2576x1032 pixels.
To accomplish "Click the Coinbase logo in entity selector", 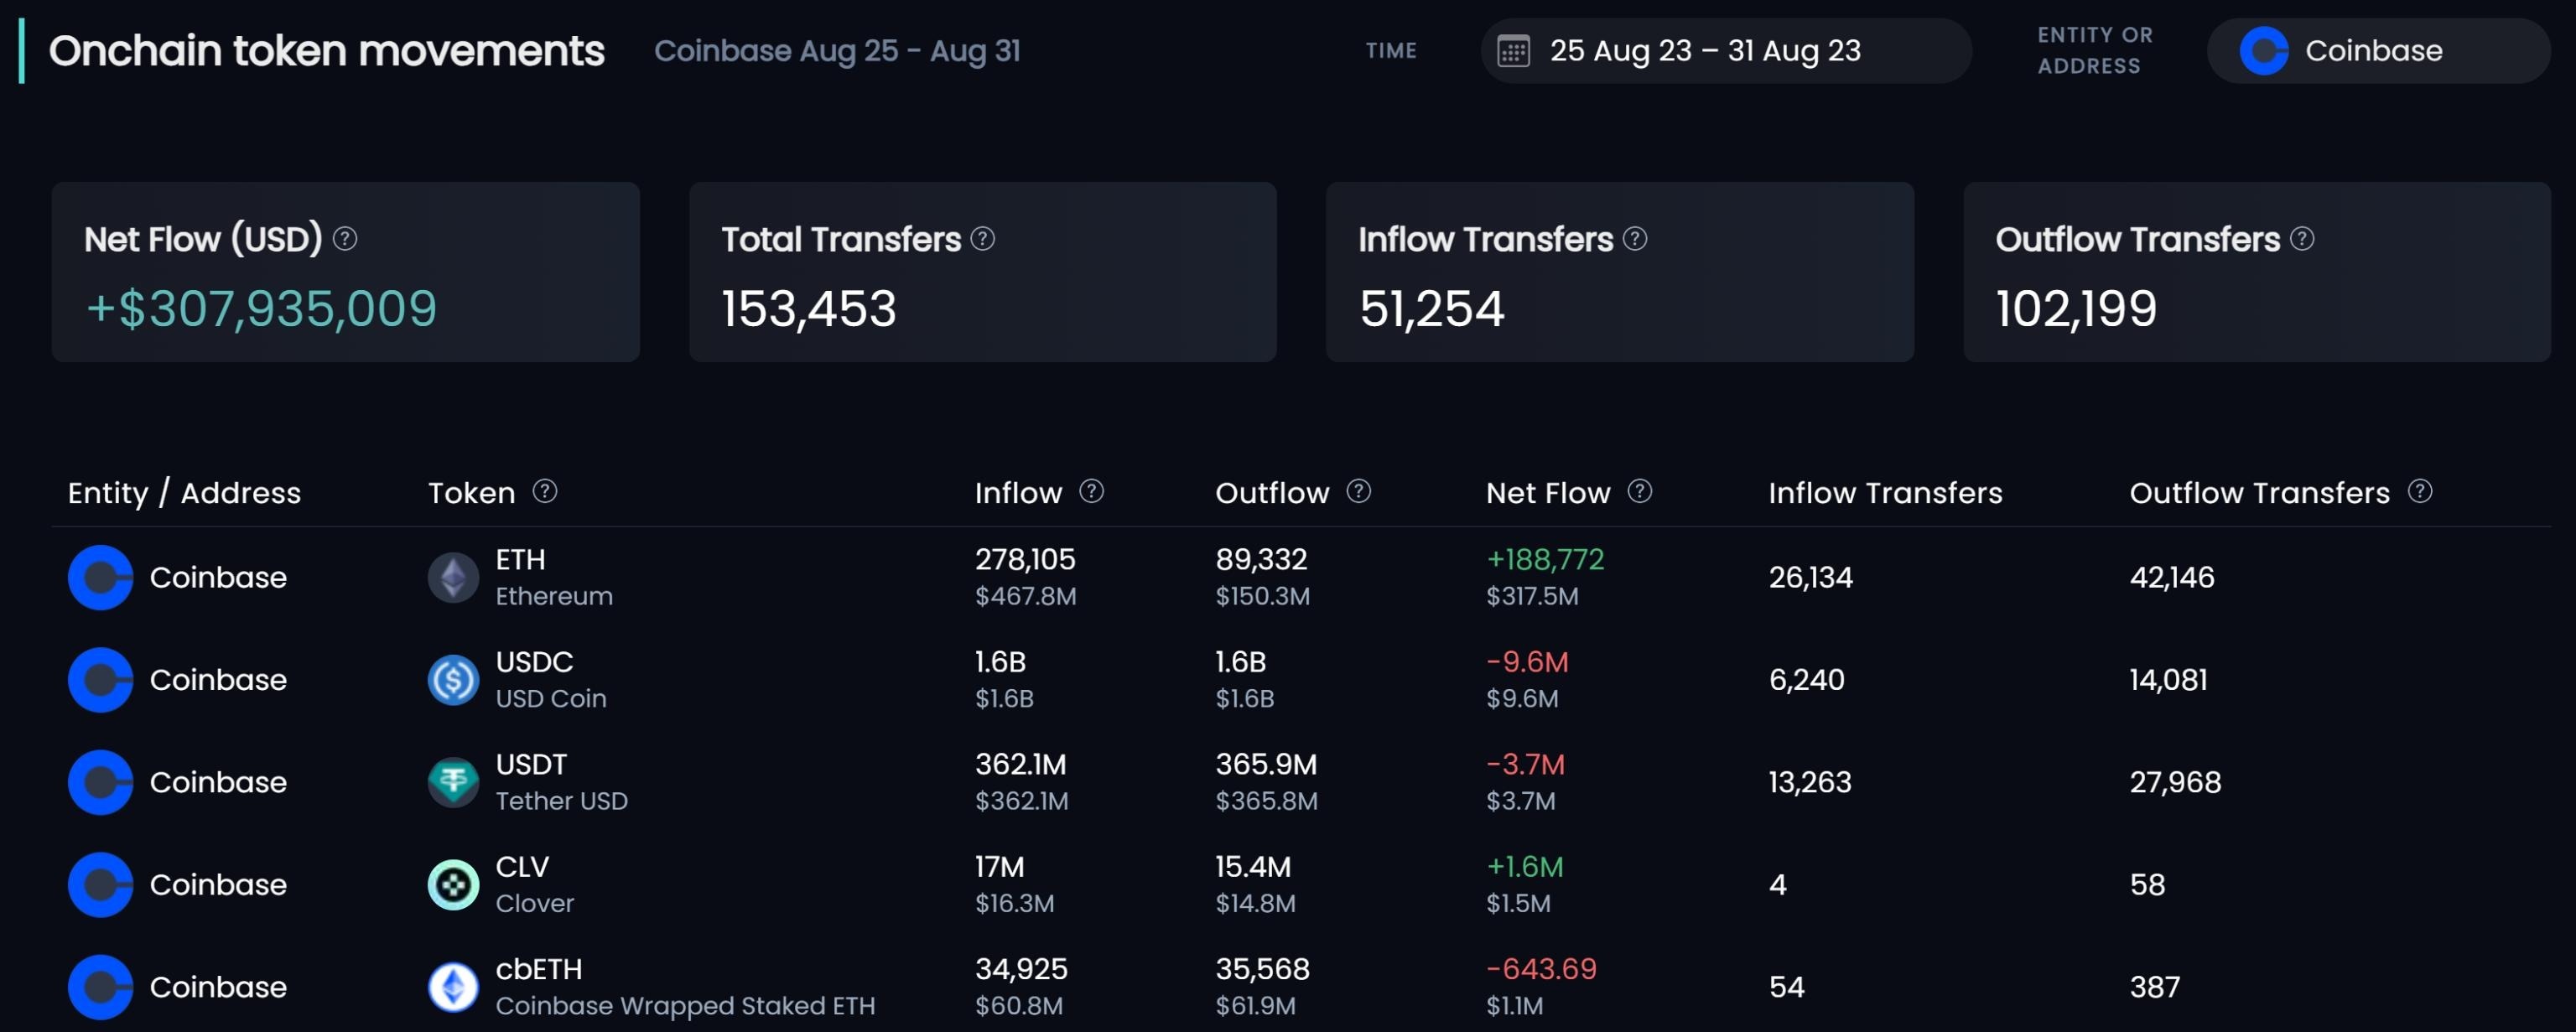I will point(2264,51).
